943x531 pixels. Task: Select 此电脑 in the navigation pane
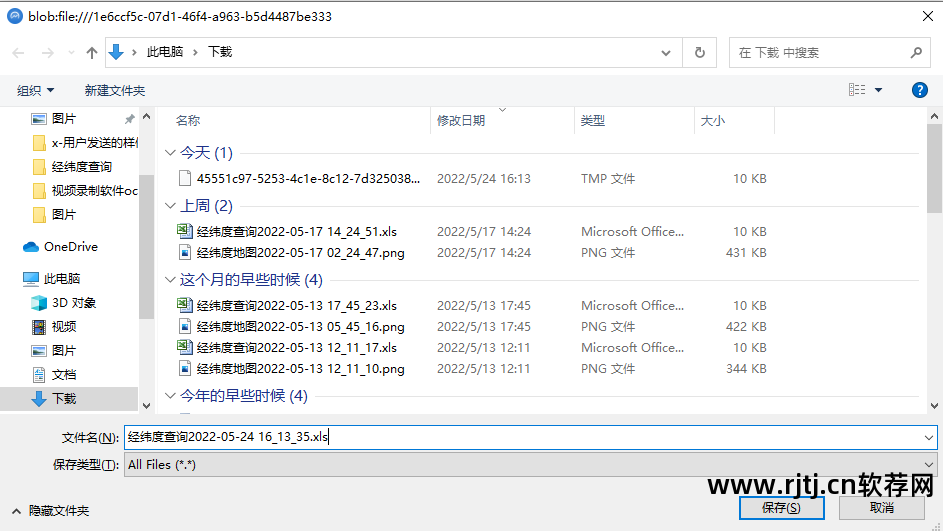point(62,278)
